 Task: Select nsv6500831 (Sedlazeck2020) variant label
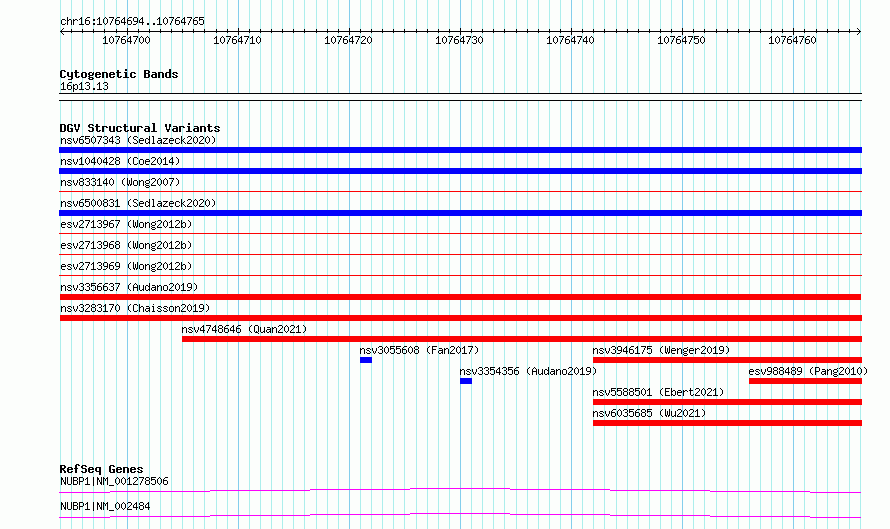tap(138, 203)
